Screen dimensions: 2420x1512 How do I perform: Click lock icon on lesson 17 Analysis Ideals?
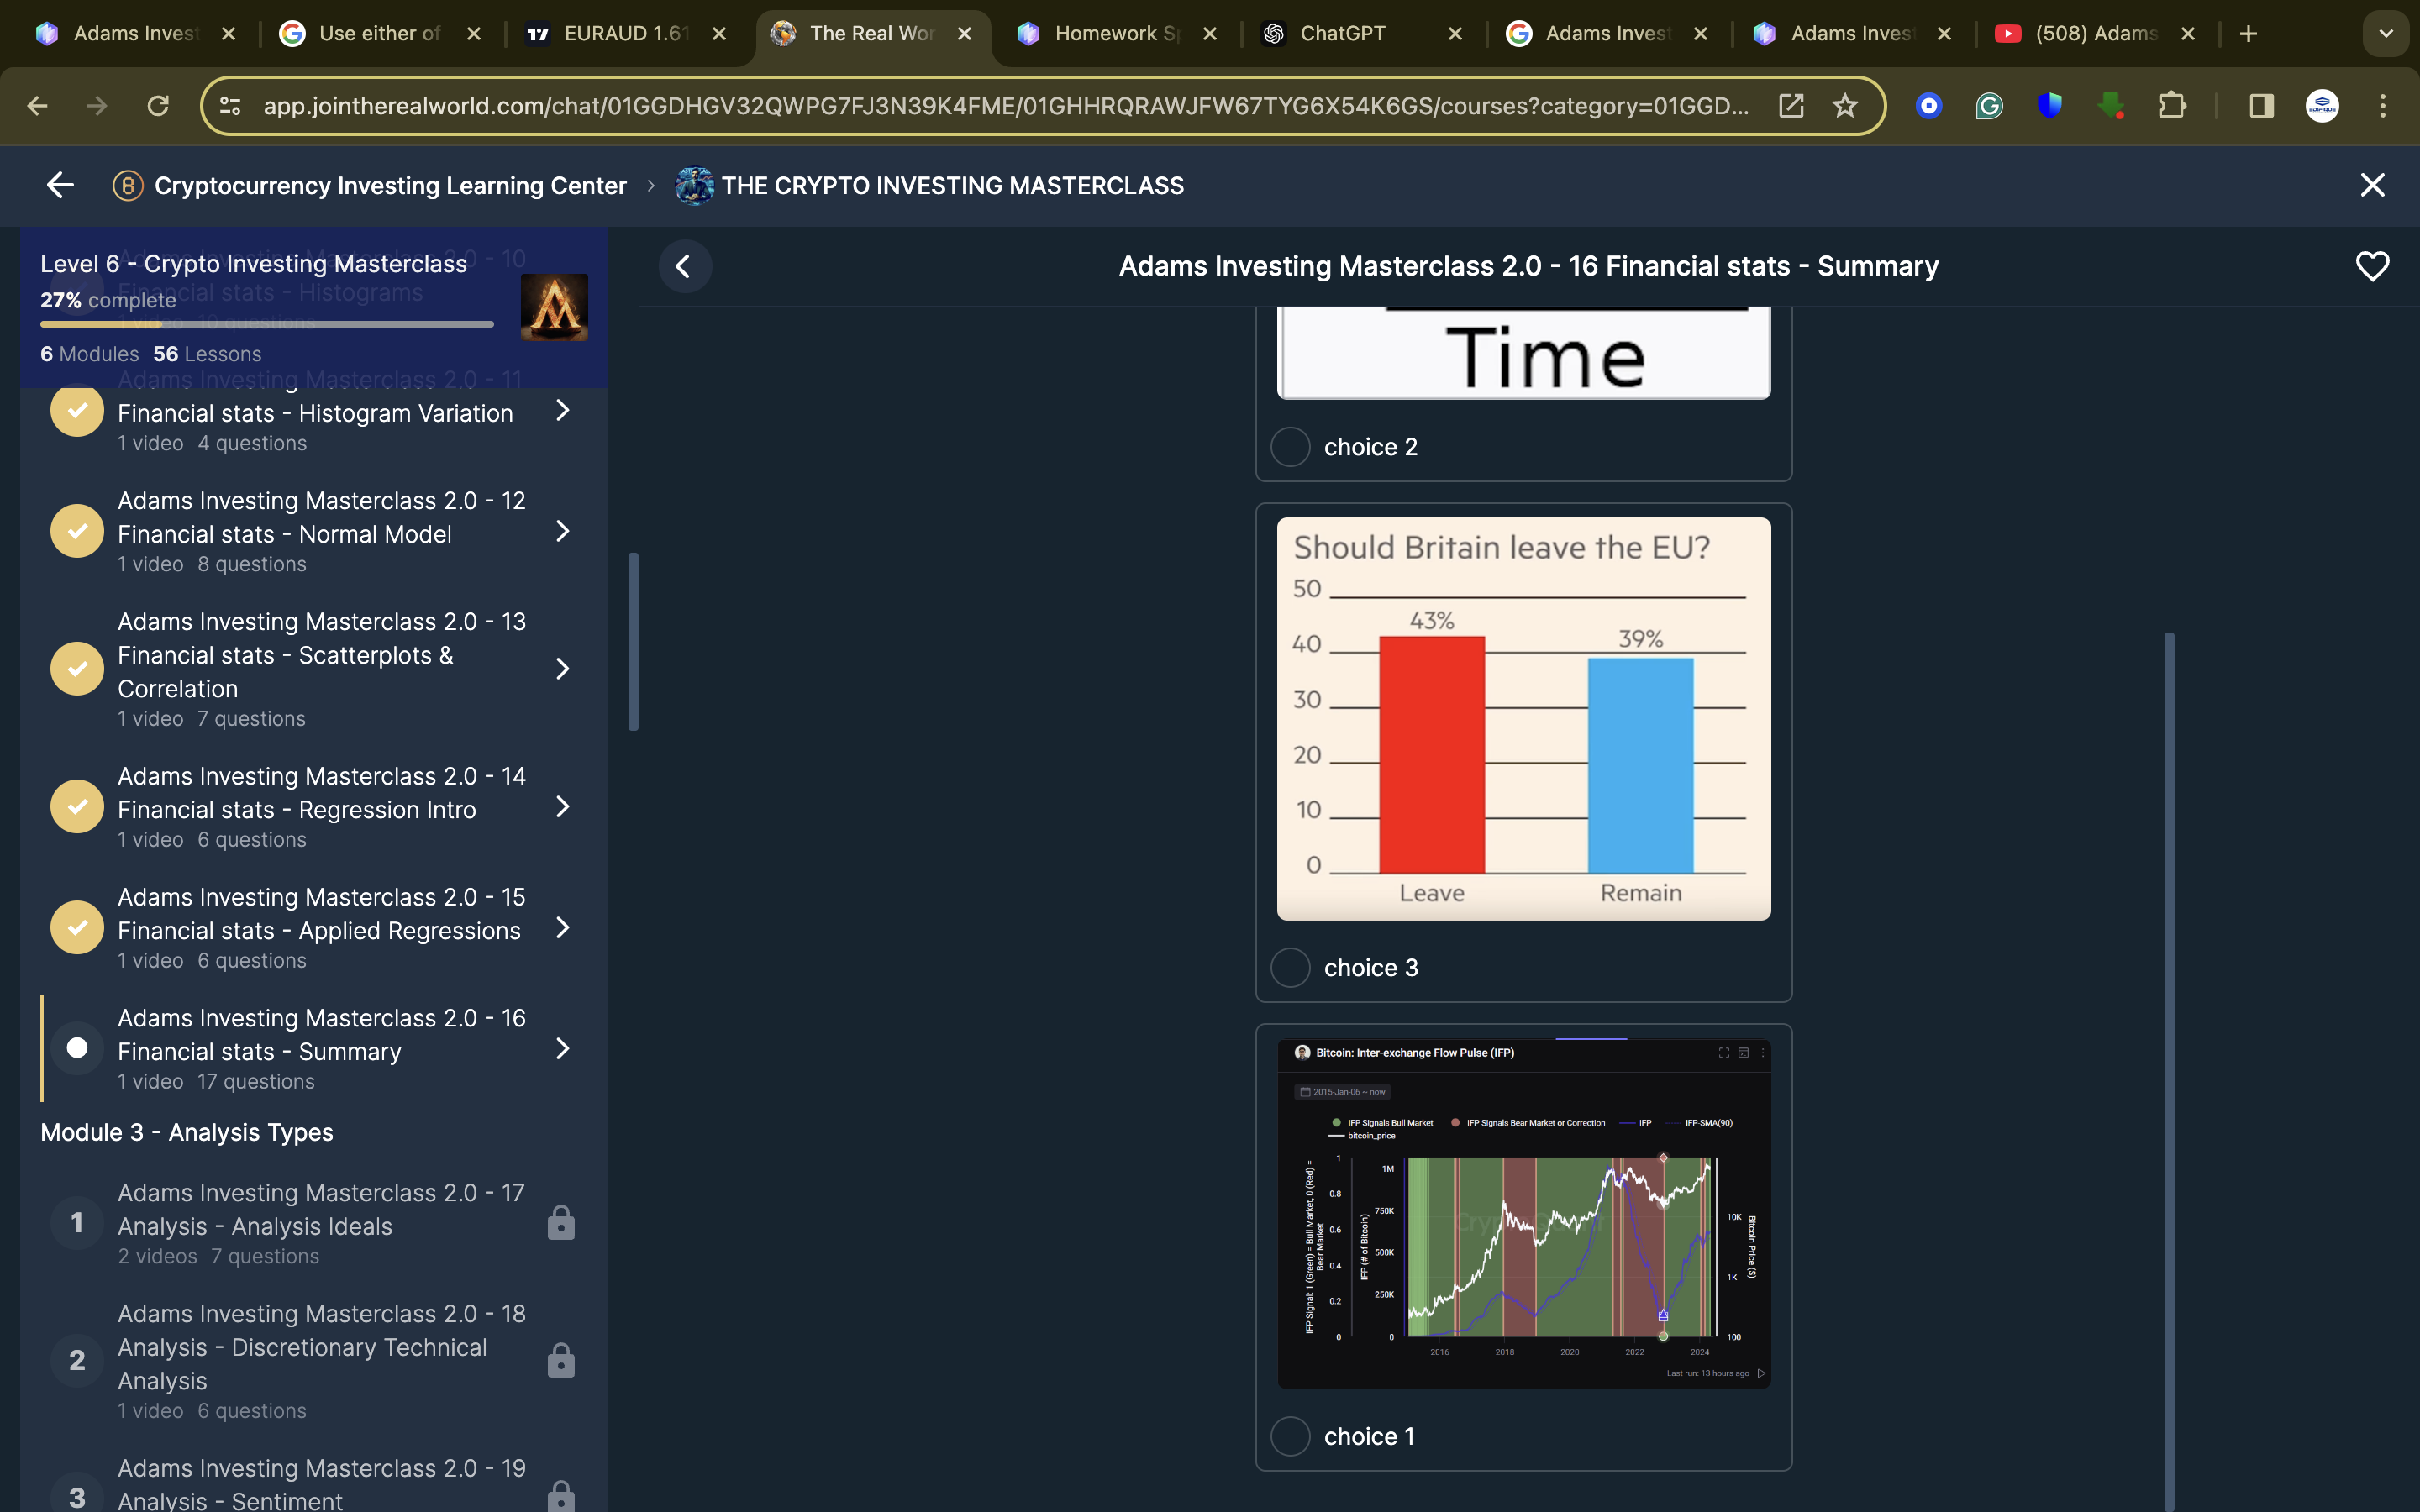click(x=561, y=1222)
